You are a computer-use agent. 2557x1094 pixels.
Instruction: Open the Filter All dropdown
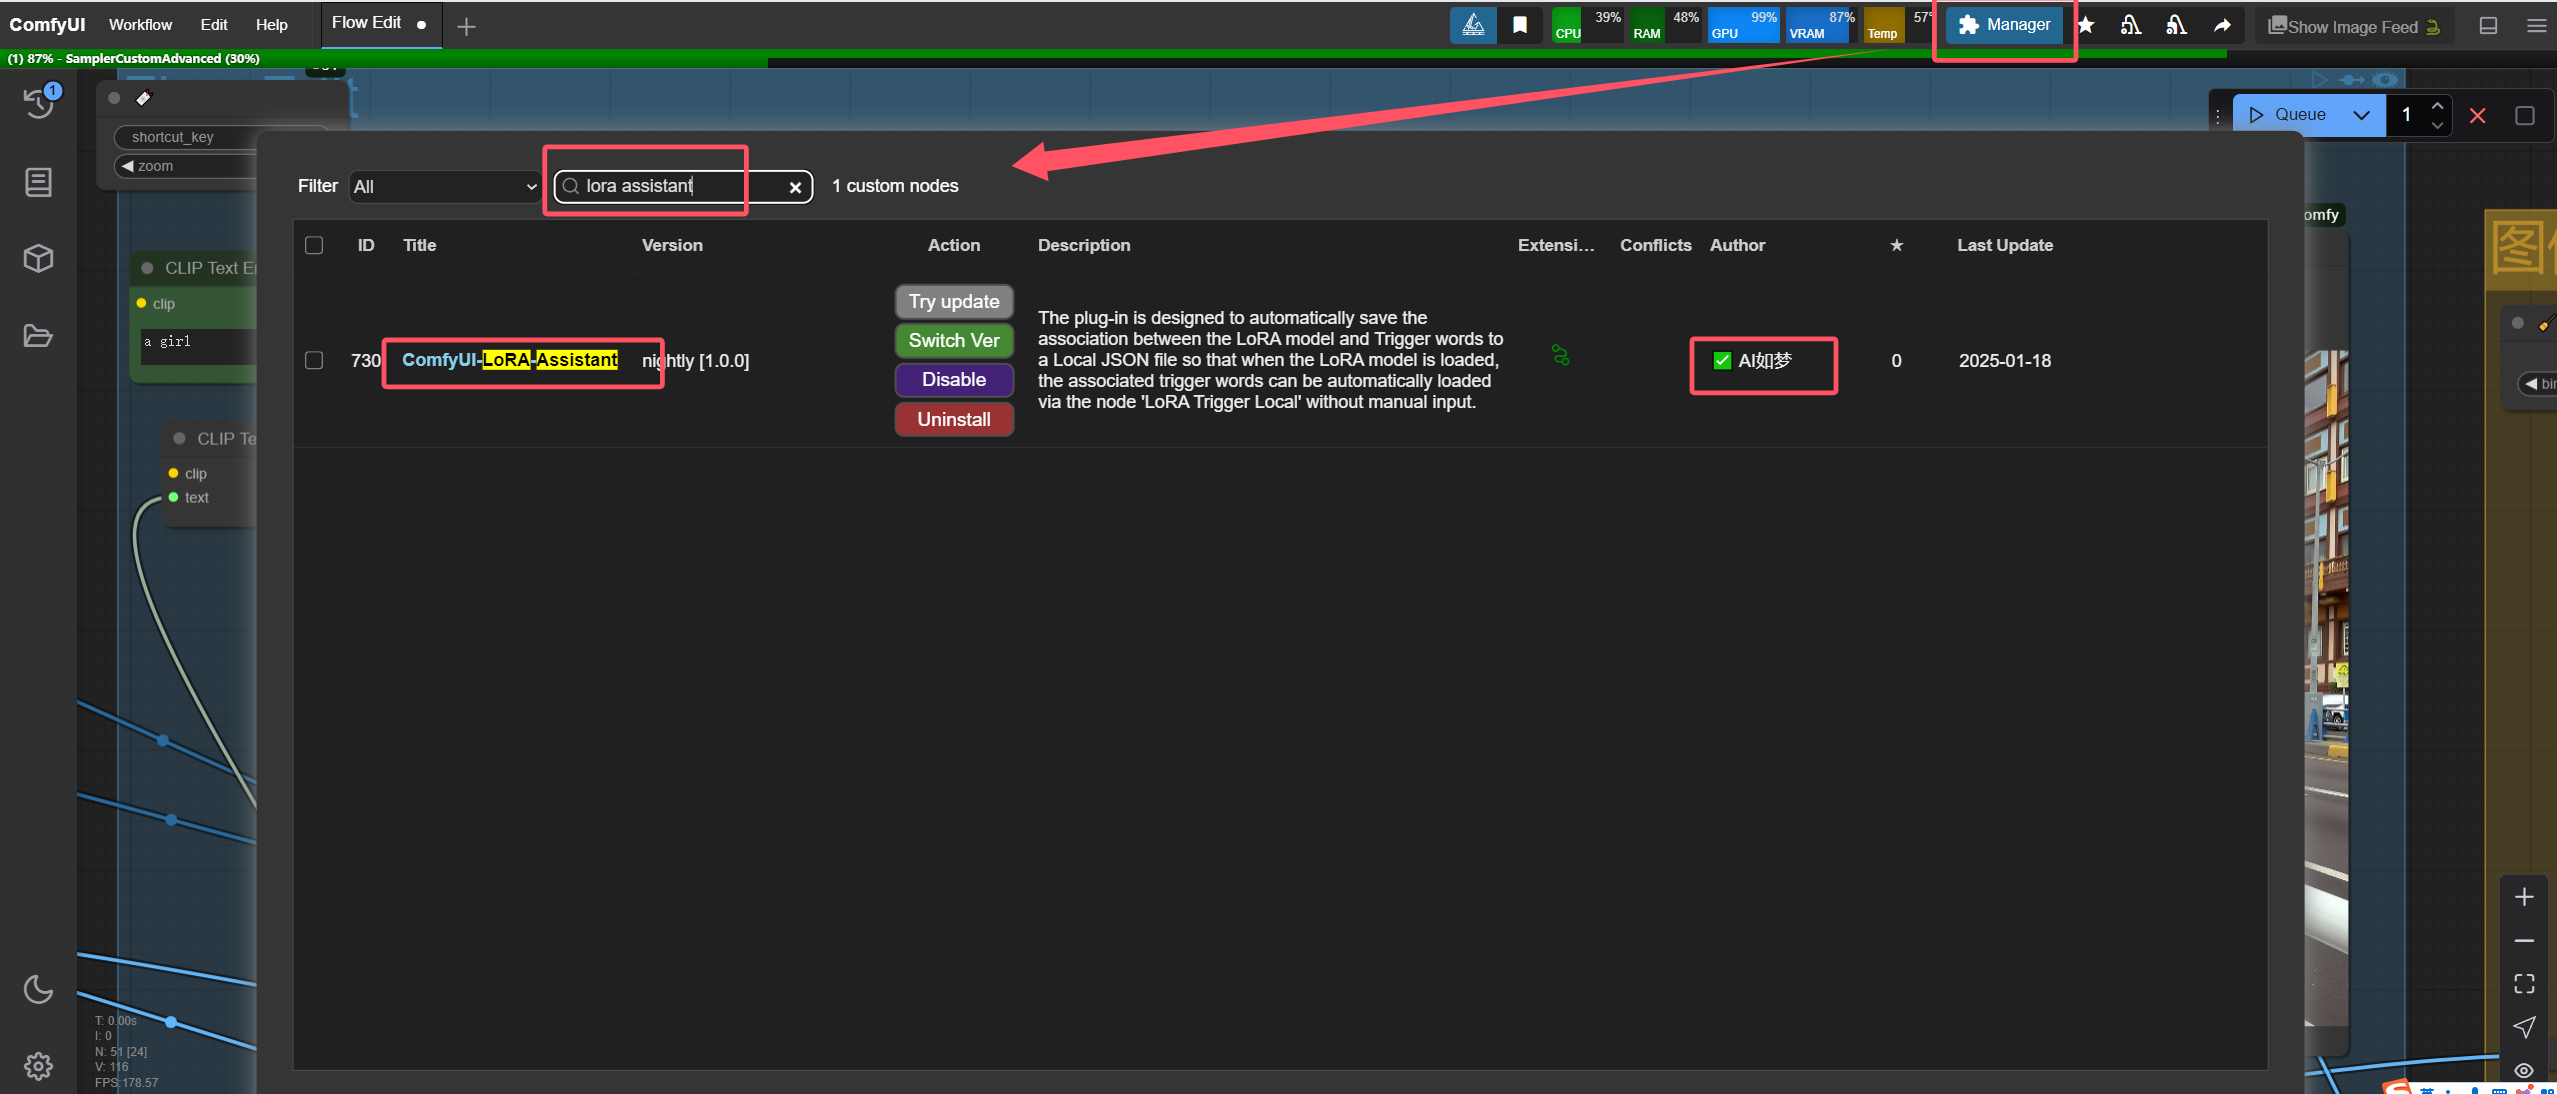point(445,187)
